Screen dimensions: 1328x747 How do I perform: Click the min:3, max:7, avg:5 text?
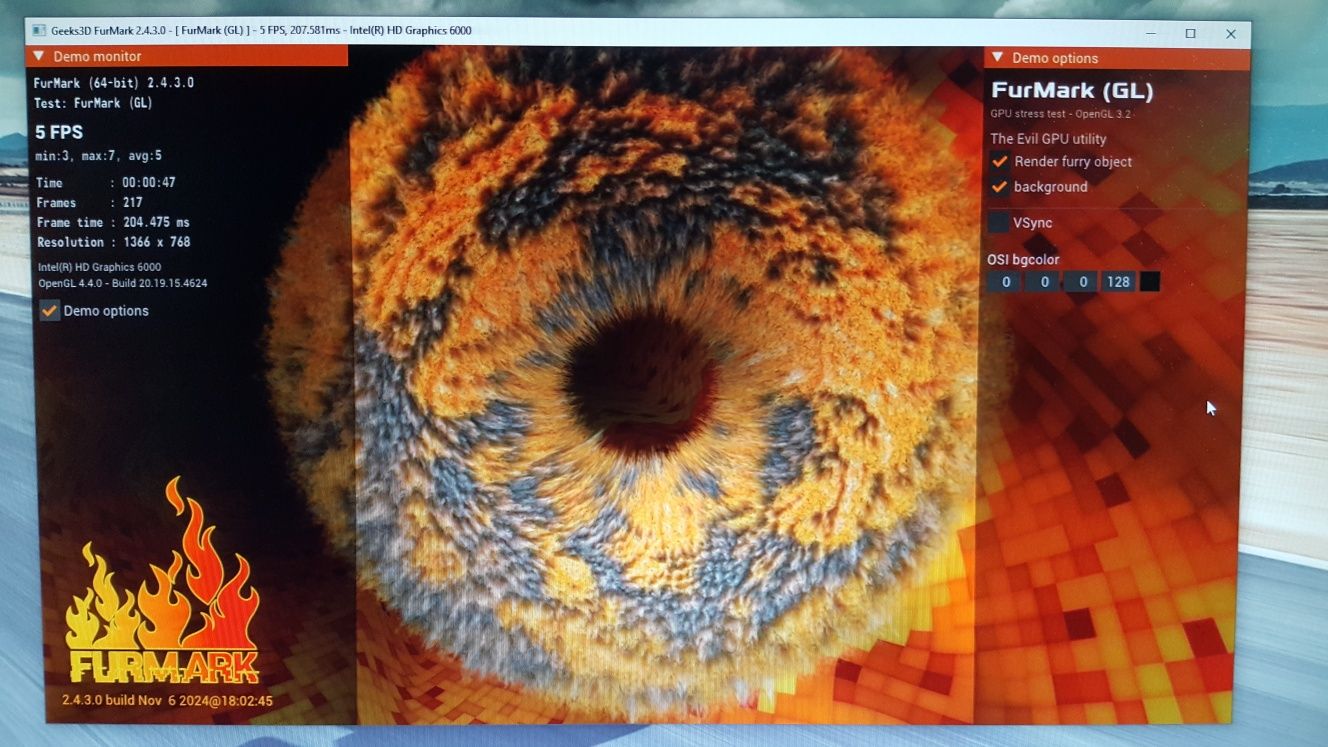98,156
